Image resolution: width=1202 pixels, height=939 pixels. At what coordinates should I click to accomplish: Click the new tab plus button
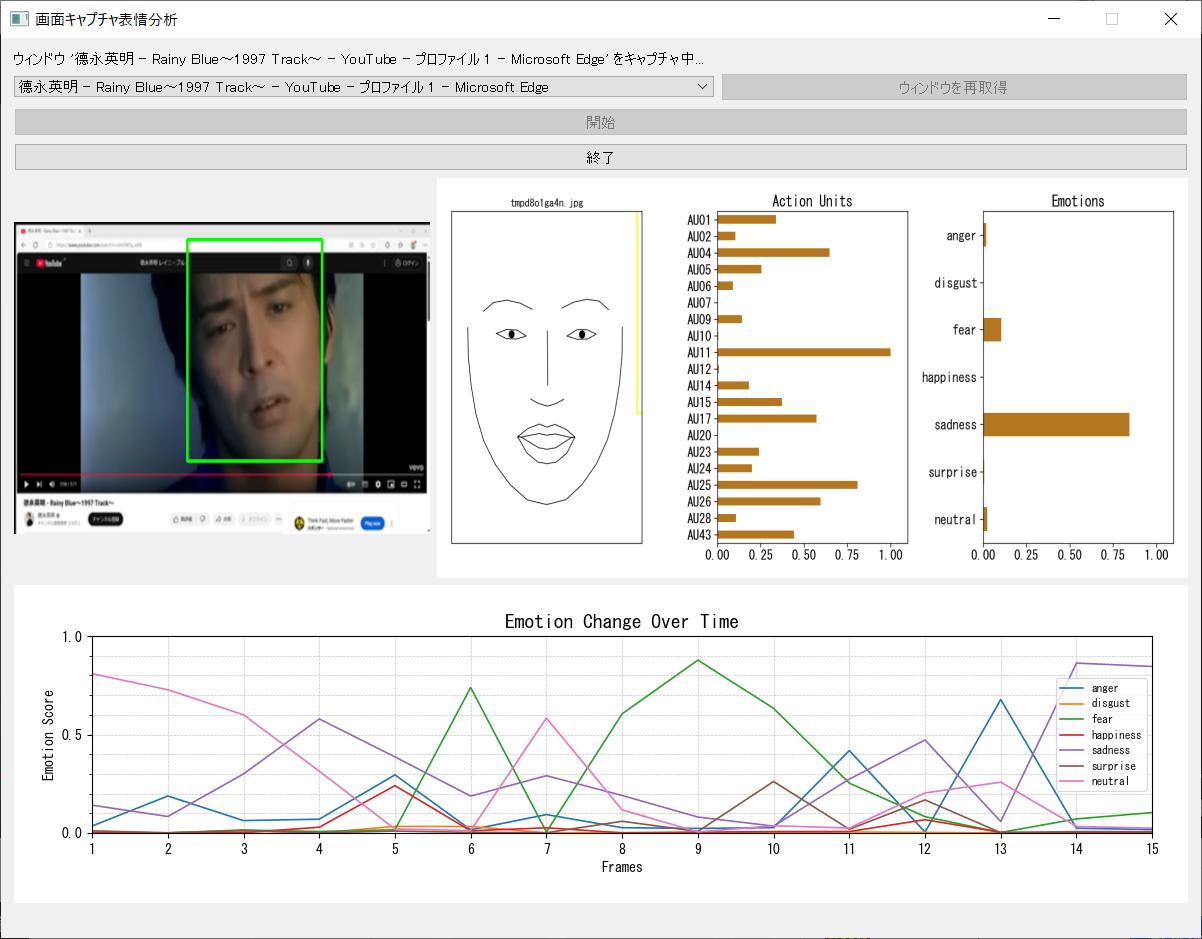click(x=89, y=230)
